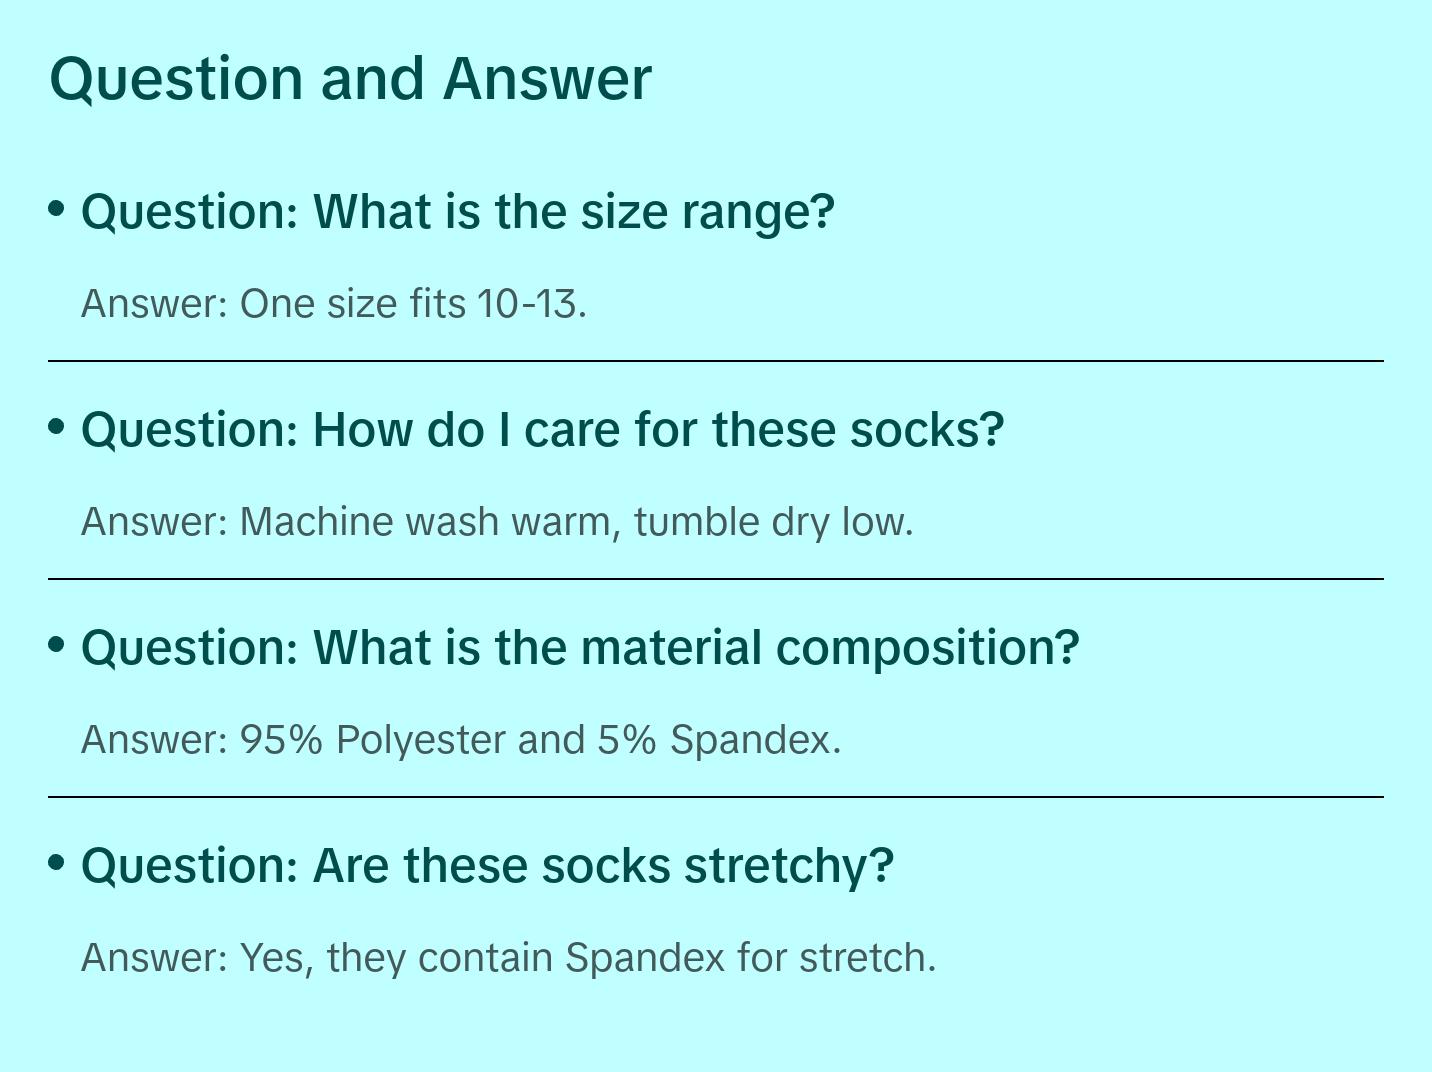Select the 'What is the material composition?' question

pos(580,648)
